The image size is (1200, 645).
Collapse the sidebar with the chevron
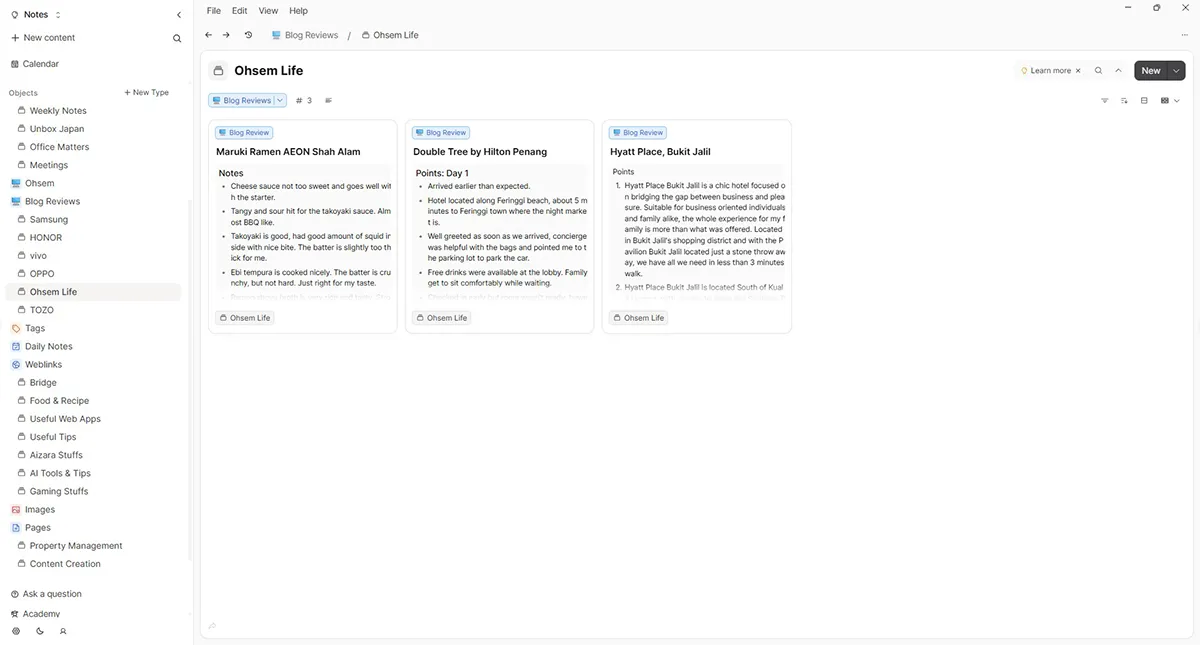(x=179, y=15)
